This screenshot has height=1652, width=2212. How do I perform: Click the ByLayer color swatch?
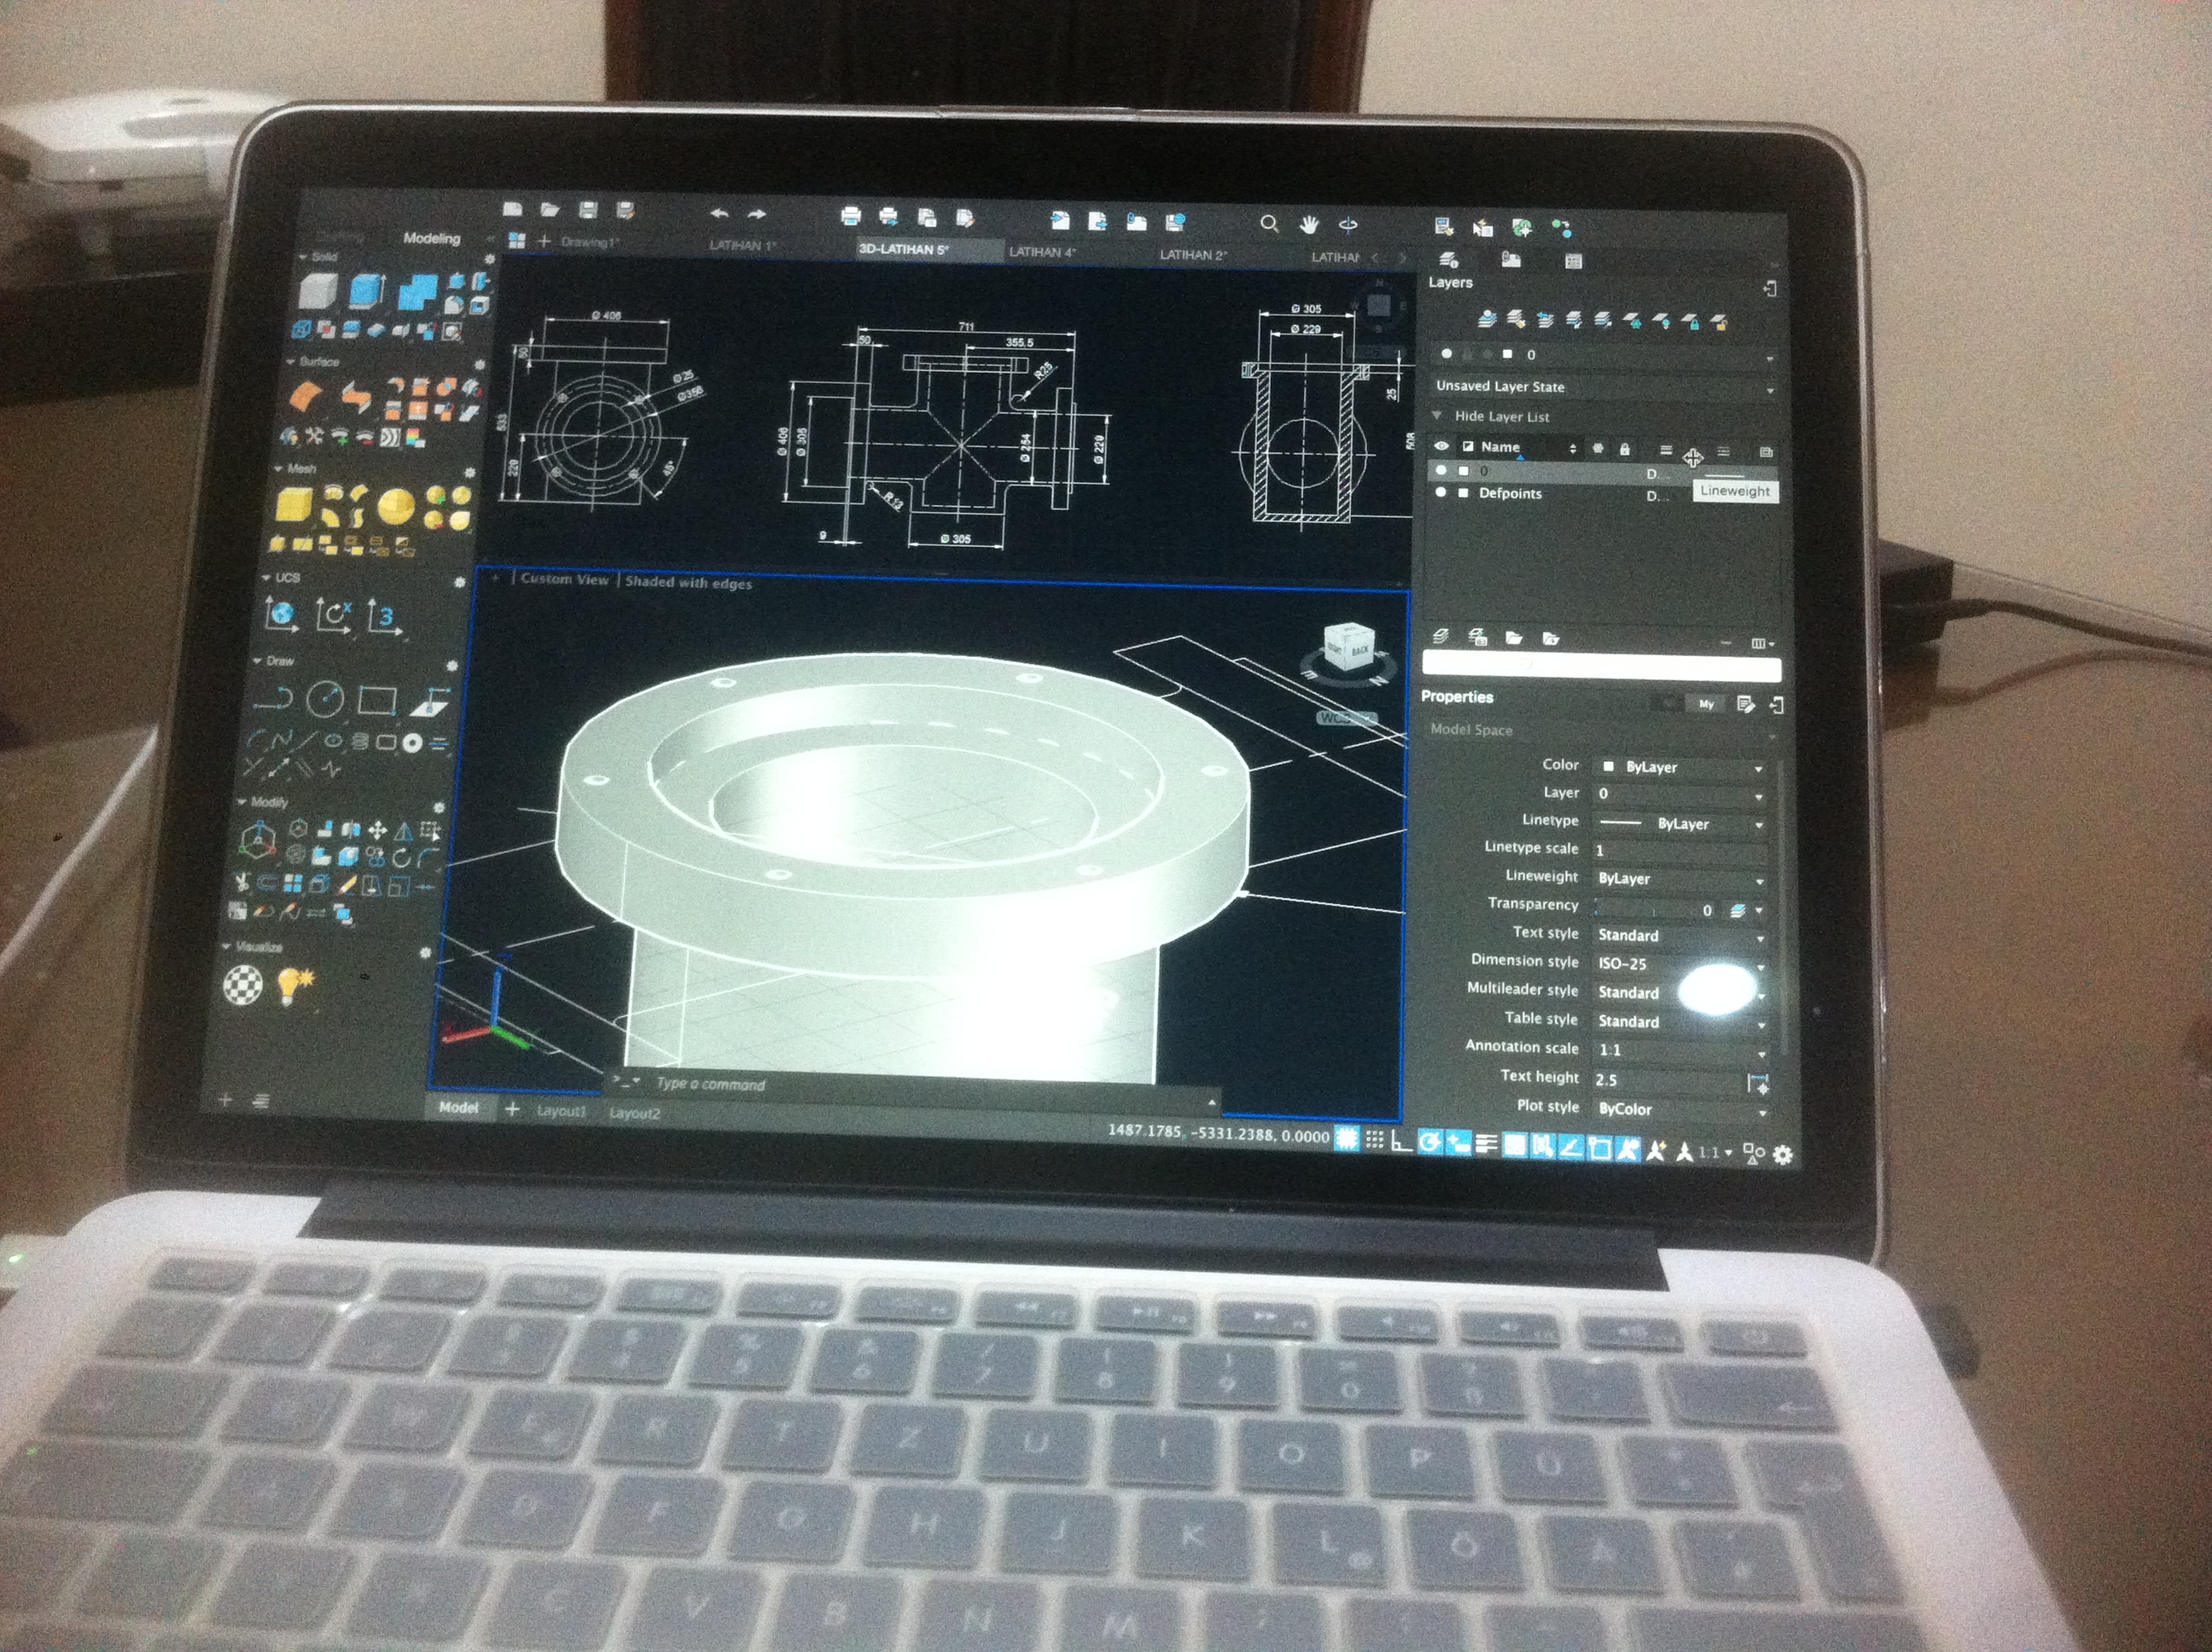pyautogui.click(x=1608, y=767)
